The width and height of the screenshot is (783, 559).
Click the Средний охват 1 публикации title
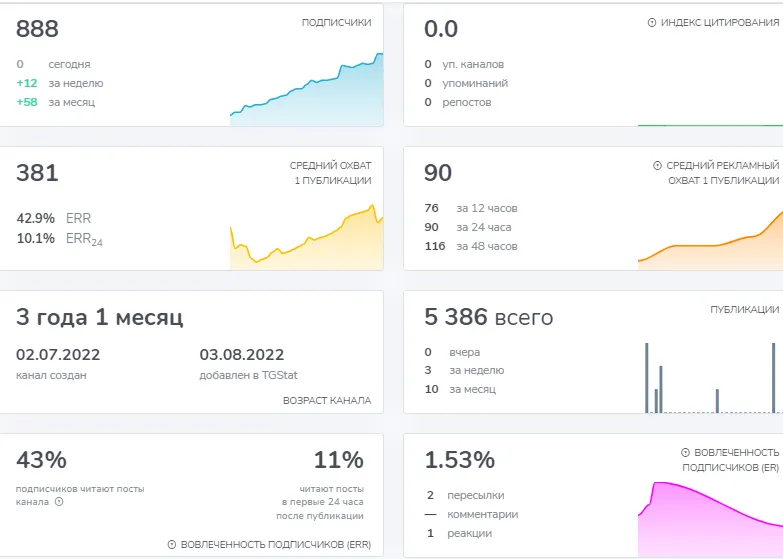click(331, 173)
